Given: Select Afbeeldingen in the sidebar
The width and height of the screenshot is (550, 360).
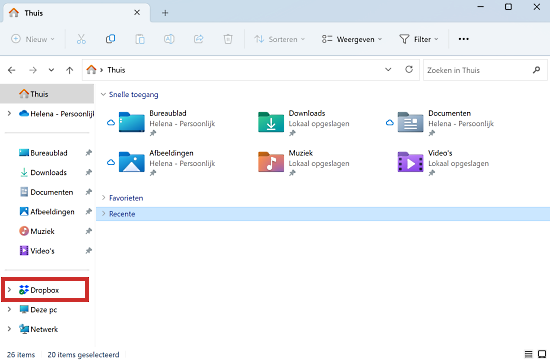Looking at the screenshot, I should click(47, 212).
